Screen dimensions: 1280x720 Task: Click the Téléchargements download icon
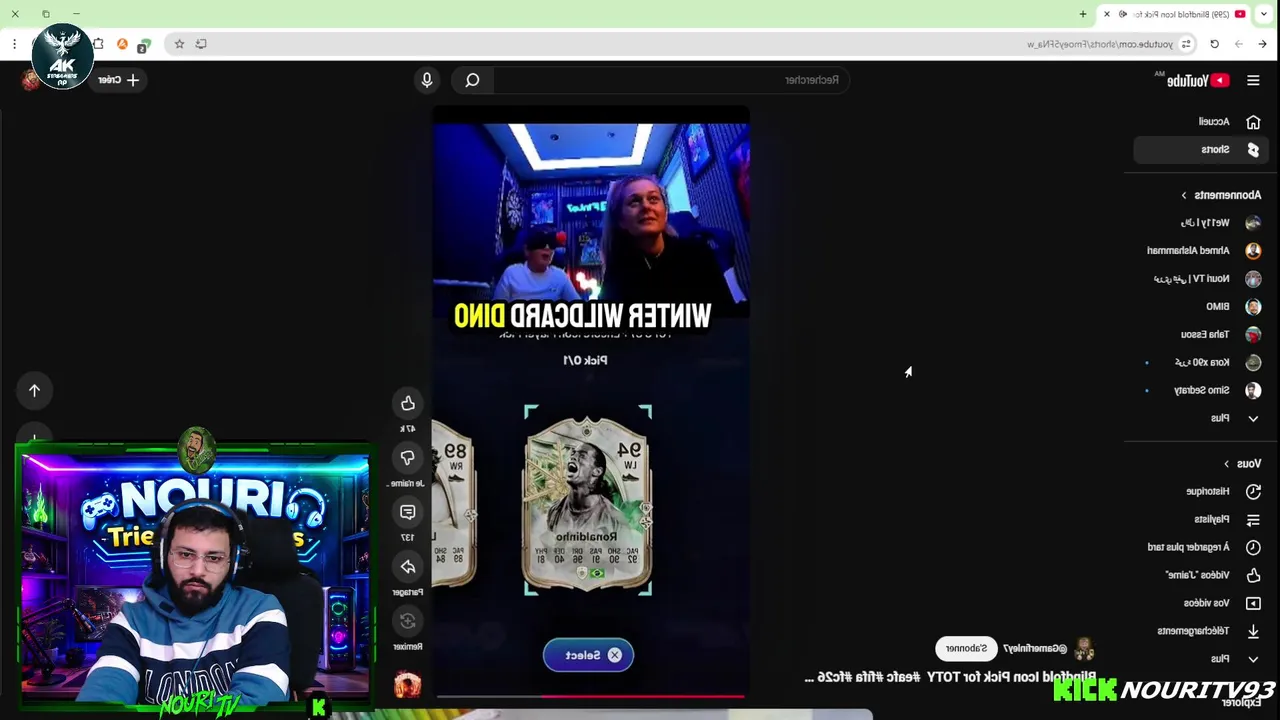[1253, 631]
